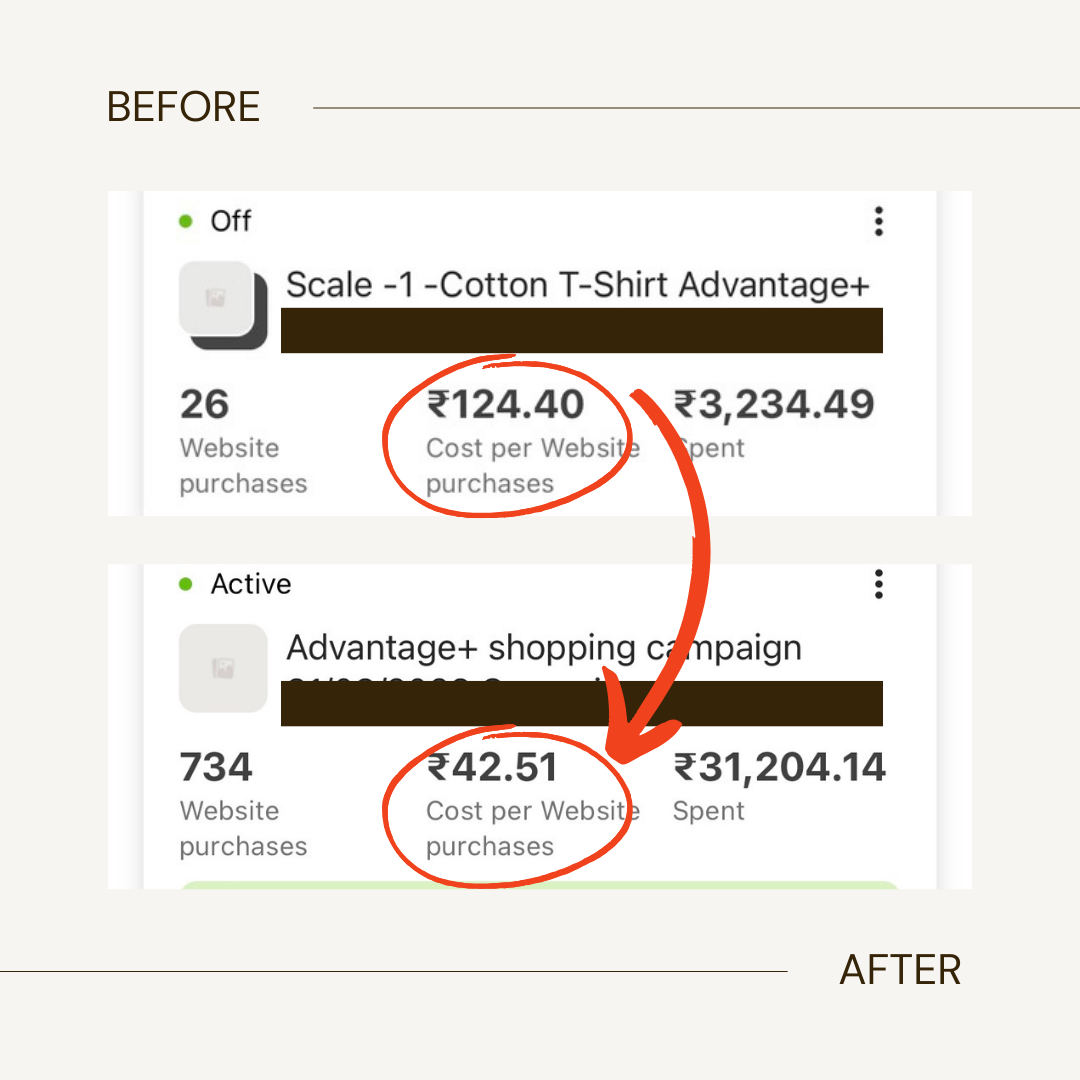Open the Advantage+ shopping campaign title

(x=543, y=649)
